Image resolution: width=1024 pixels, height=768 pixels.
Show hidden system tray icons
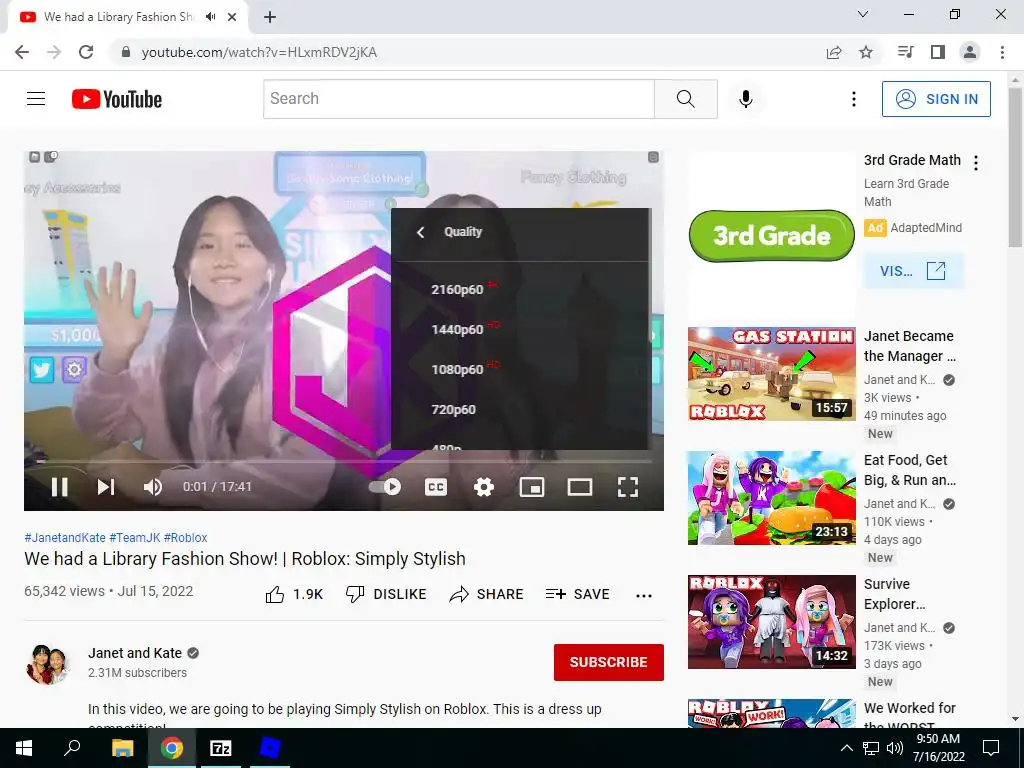tap(846, 748)
